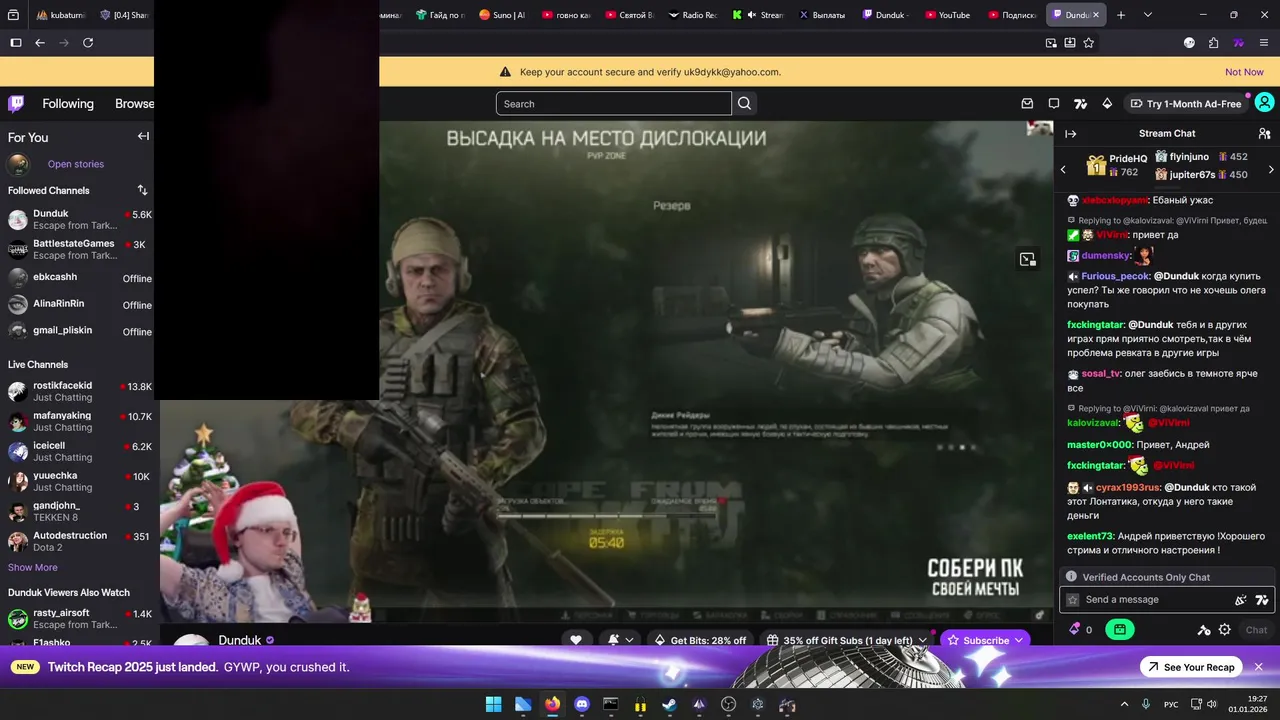
Task: Open rasty_airsoft recommended channel
Action: point(77,618)
